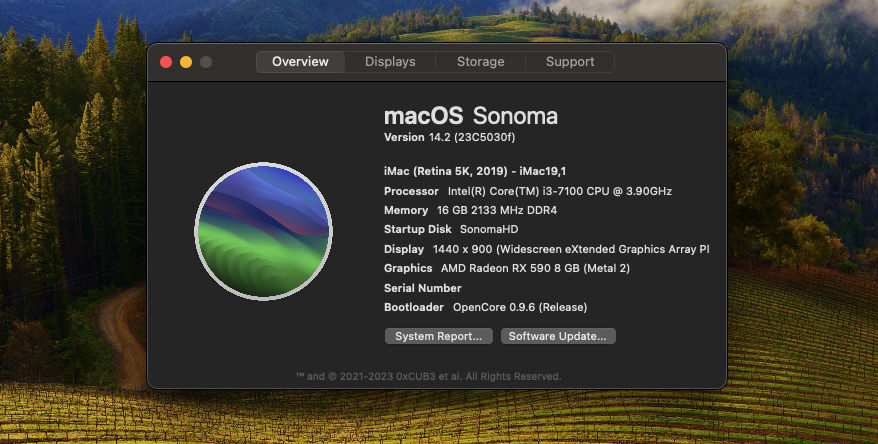This screenshot has height=444, width=878.
Task: Click the Memory 16 GB entry
Action: 470,211
